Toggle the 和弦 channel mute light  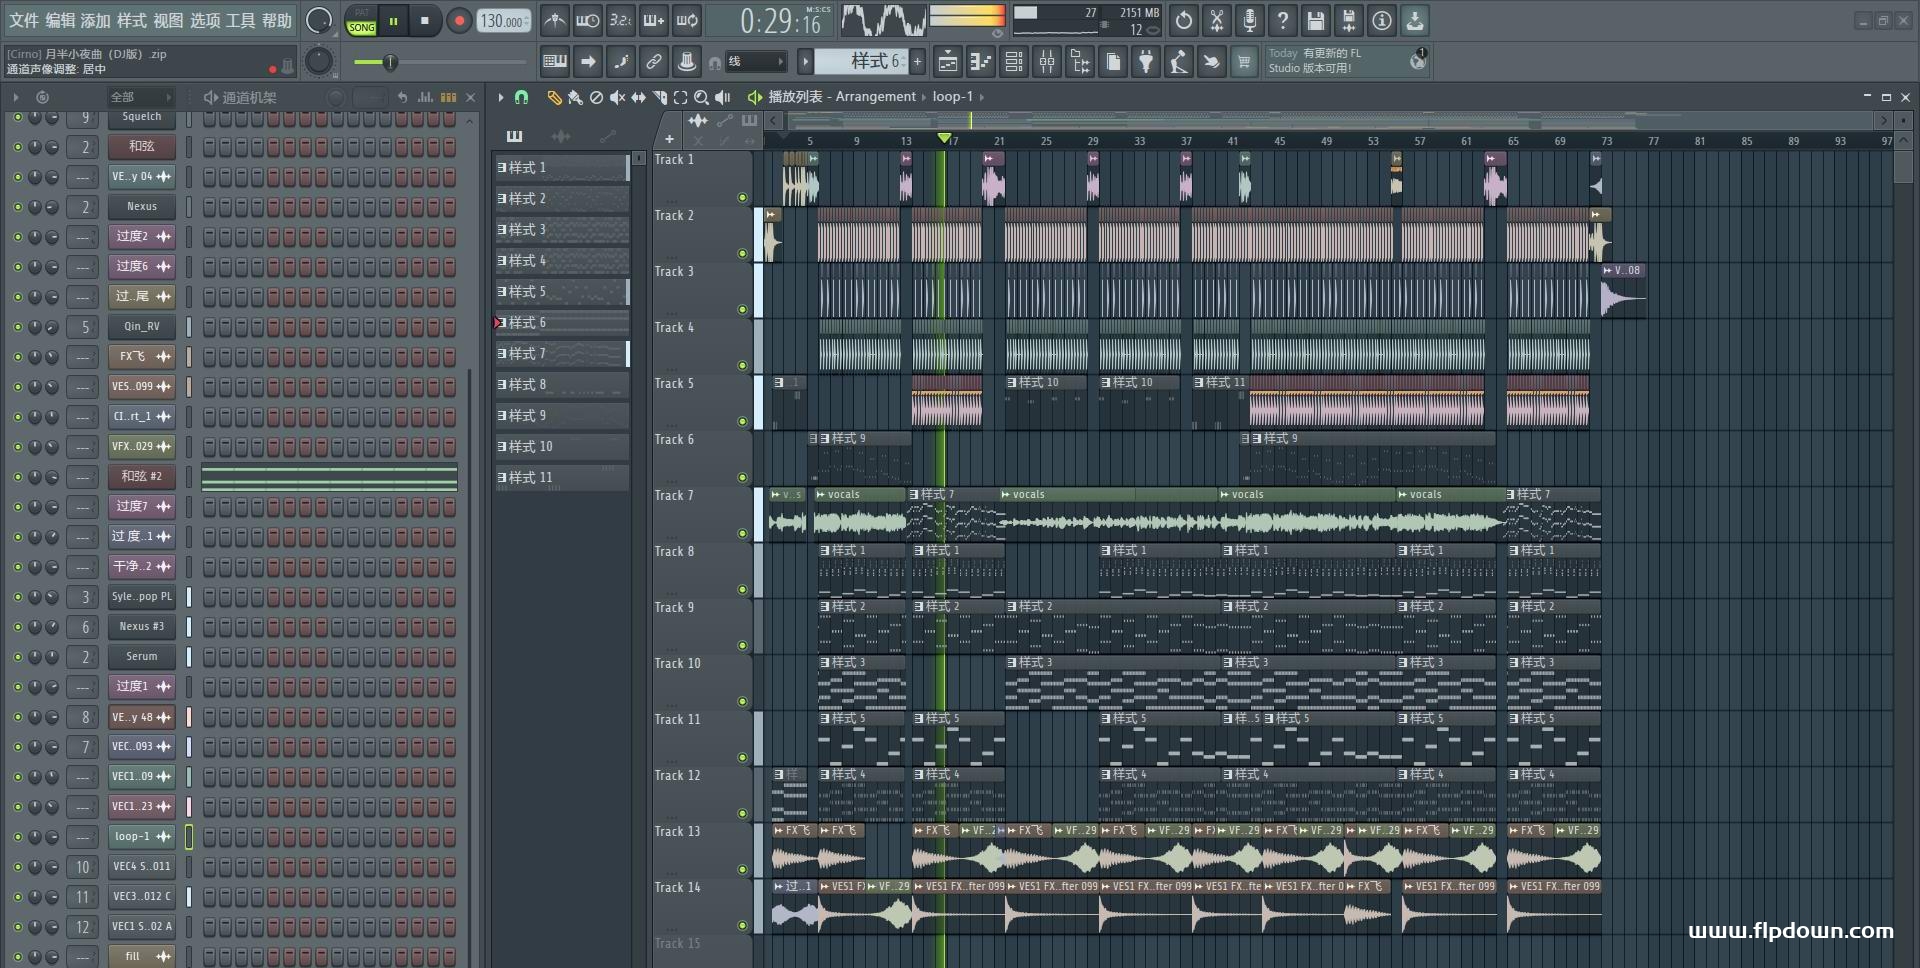(x=17, y=147)
